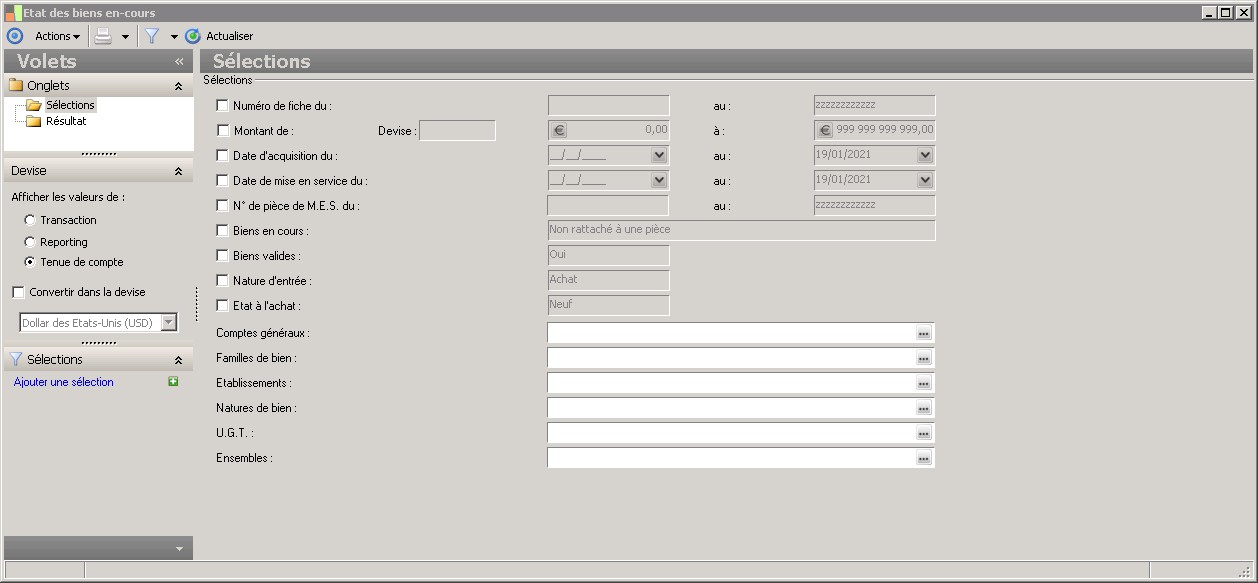Select the Résultat tree item

[x=66, y=121]
